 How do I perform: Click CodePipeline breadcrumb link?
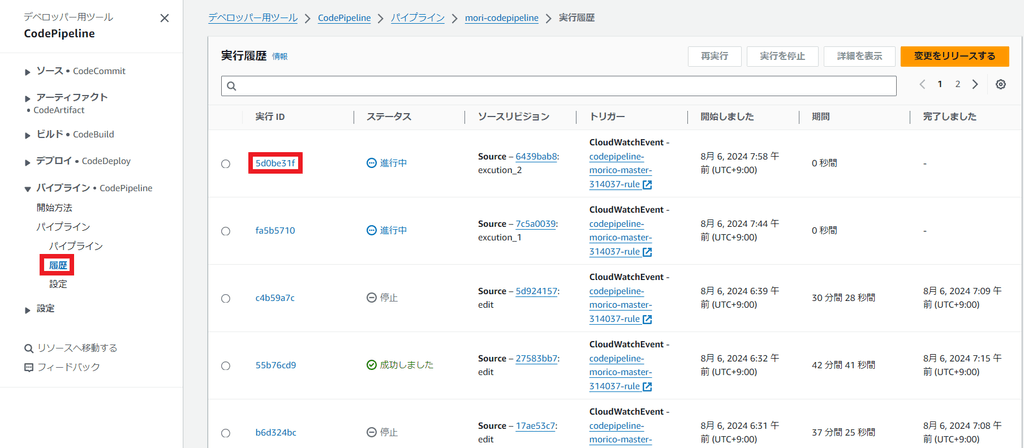(344, 18)
